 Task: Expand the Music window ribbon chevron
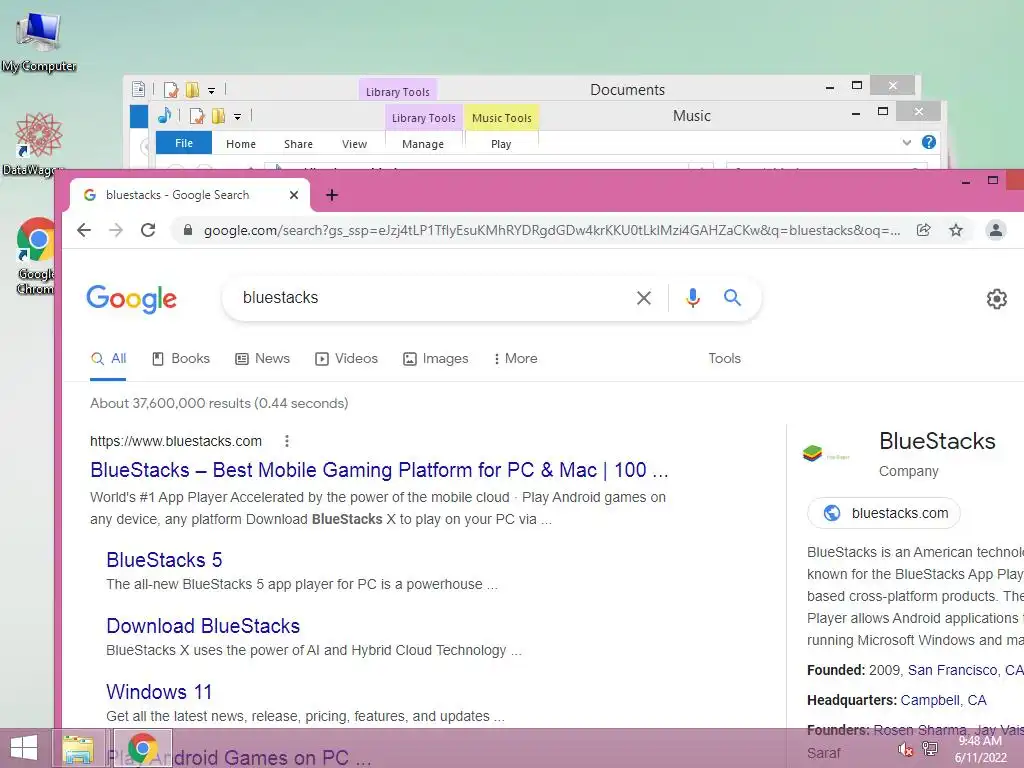click(x=906, y=142)
